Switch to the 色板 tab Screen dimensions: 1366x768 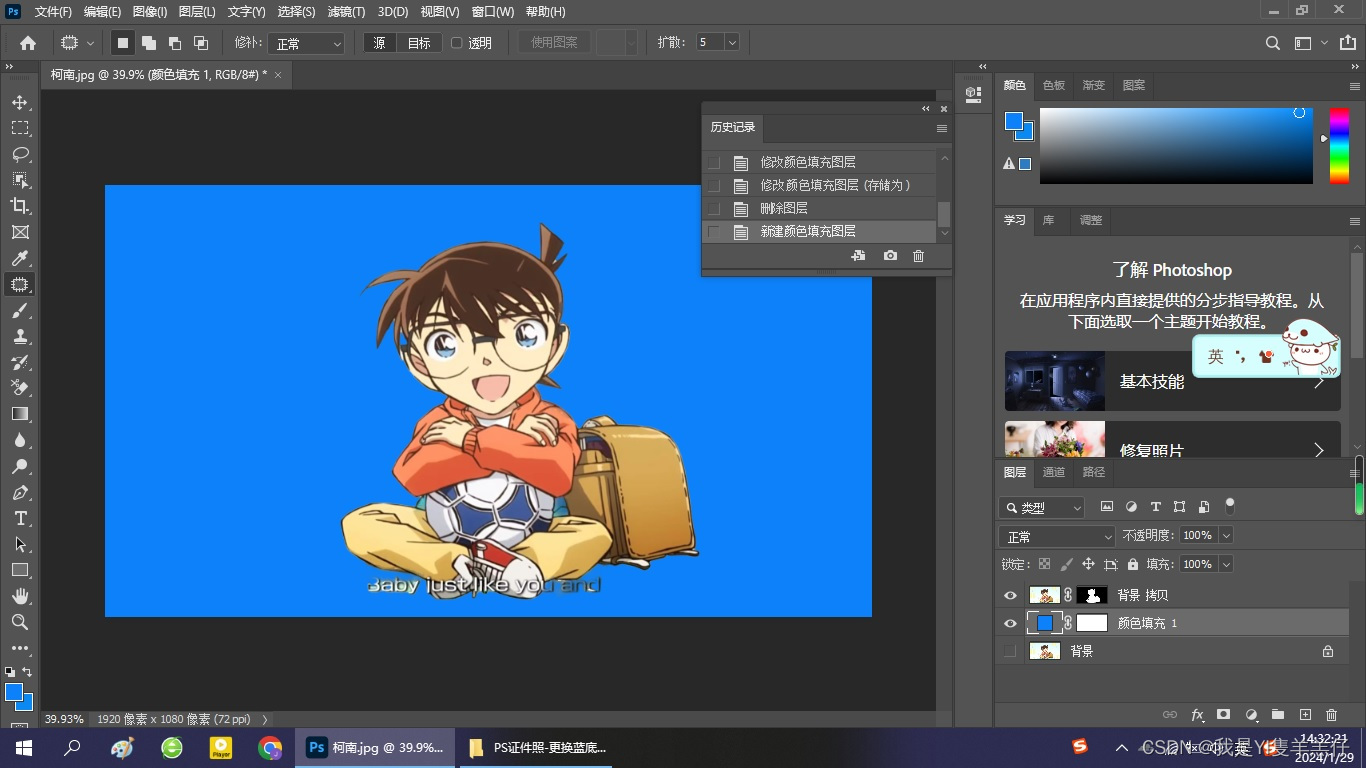click(1054, 85)
